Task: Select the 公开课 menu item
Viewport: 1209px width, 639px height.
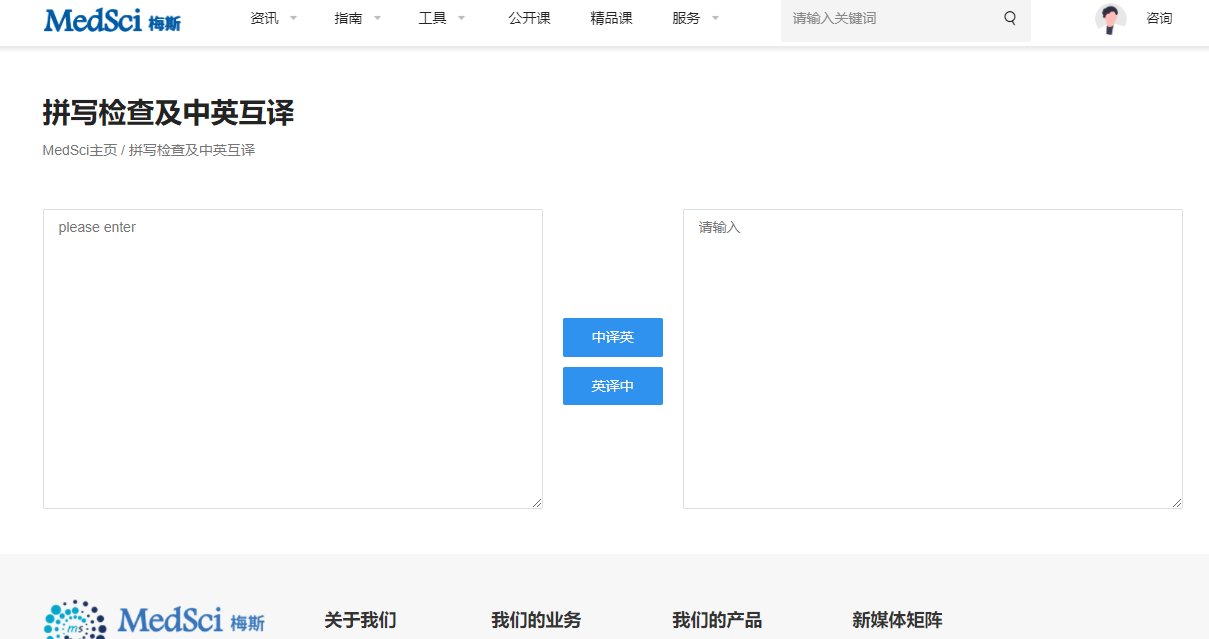Action: point(529,17)
